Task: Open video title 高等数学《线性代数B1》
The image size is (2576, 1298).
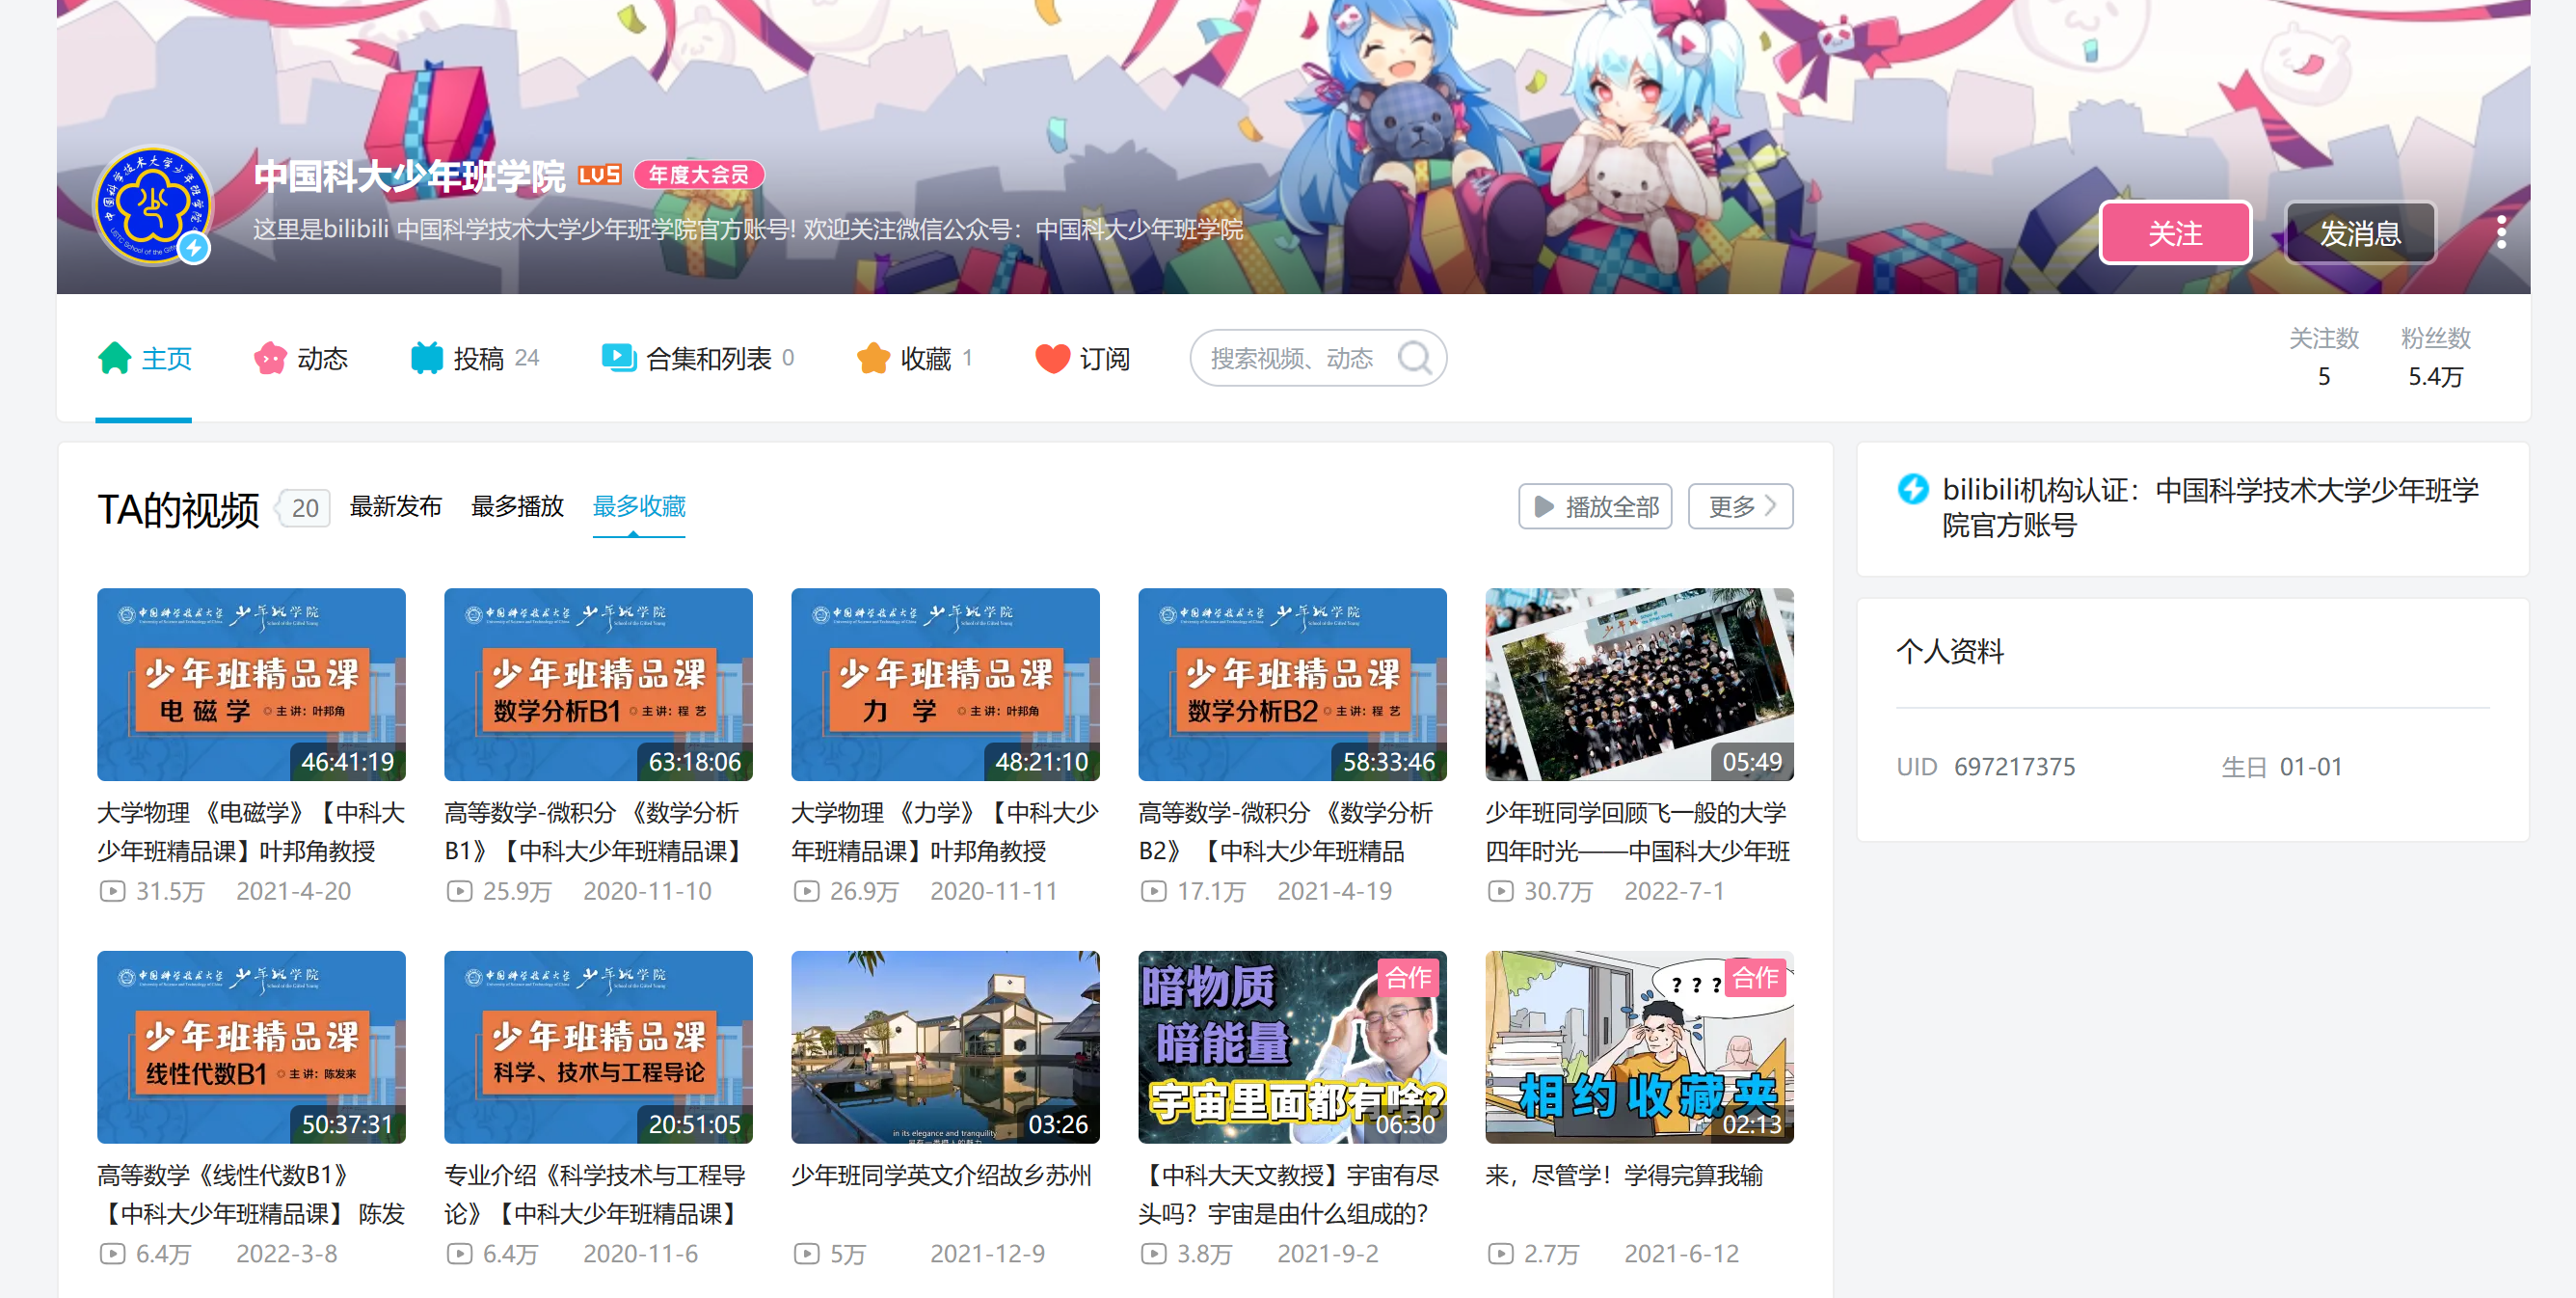Action: point(251,1194)
